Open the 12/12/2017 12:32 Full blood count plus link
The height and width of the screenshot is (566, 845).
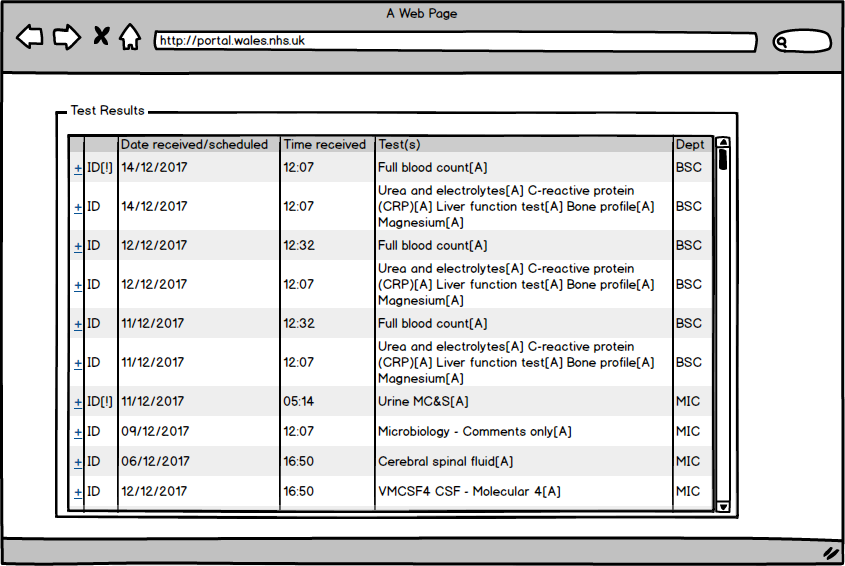(x=78, y=246)
